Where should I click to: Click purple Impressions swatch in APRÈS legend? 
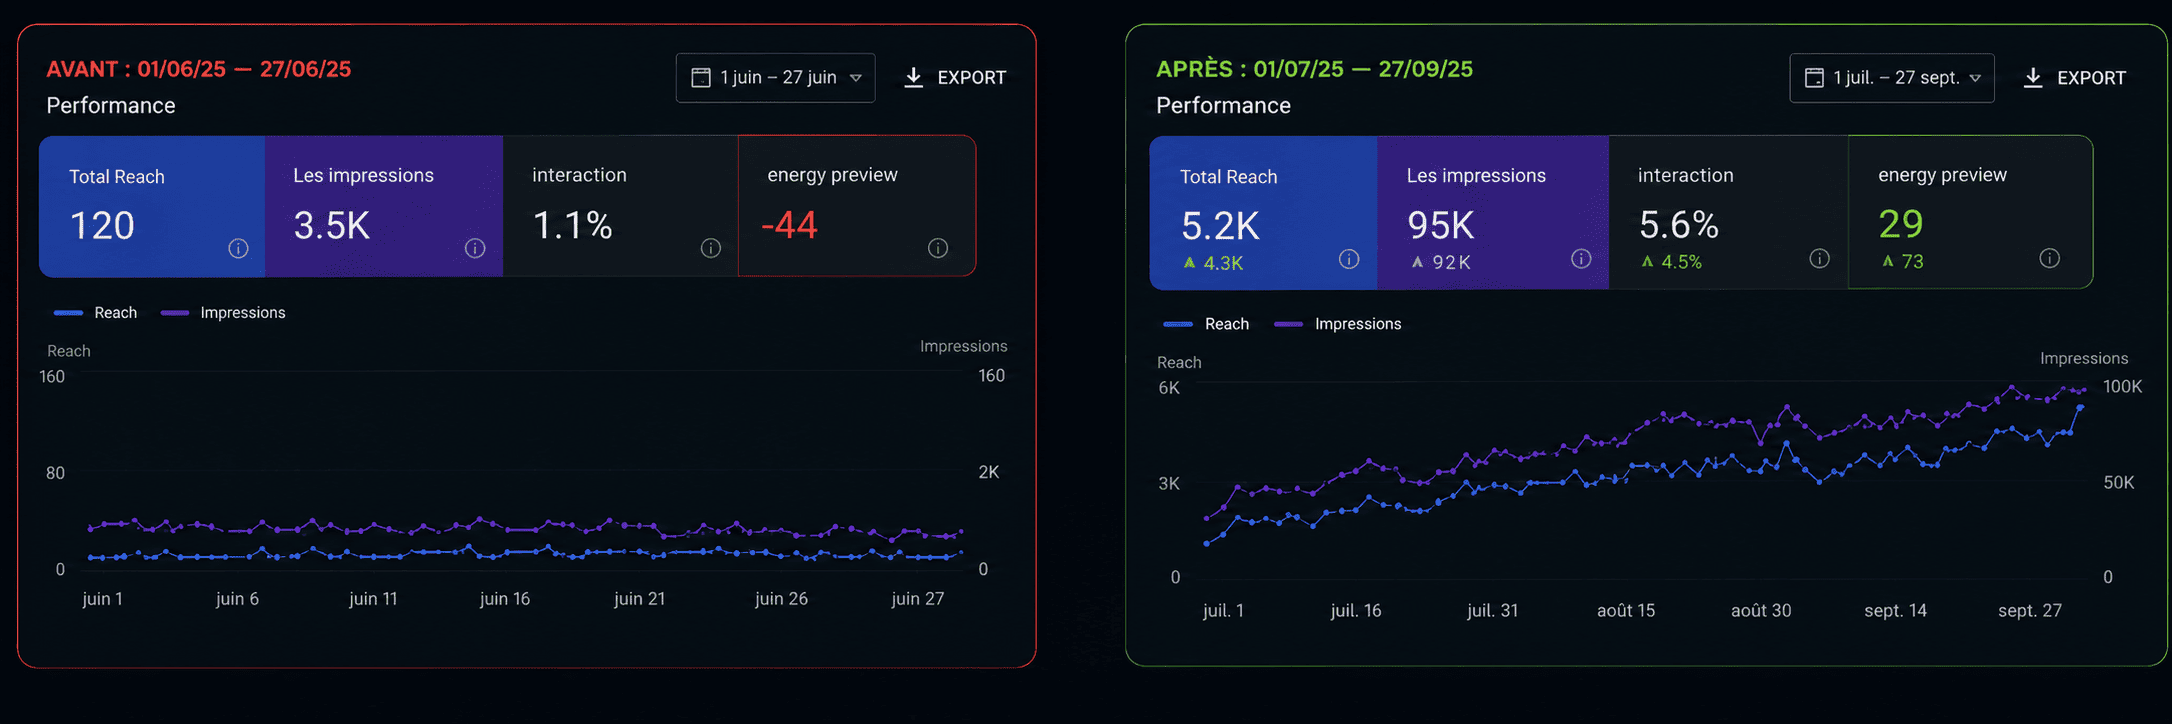[x=1288, y=324]
